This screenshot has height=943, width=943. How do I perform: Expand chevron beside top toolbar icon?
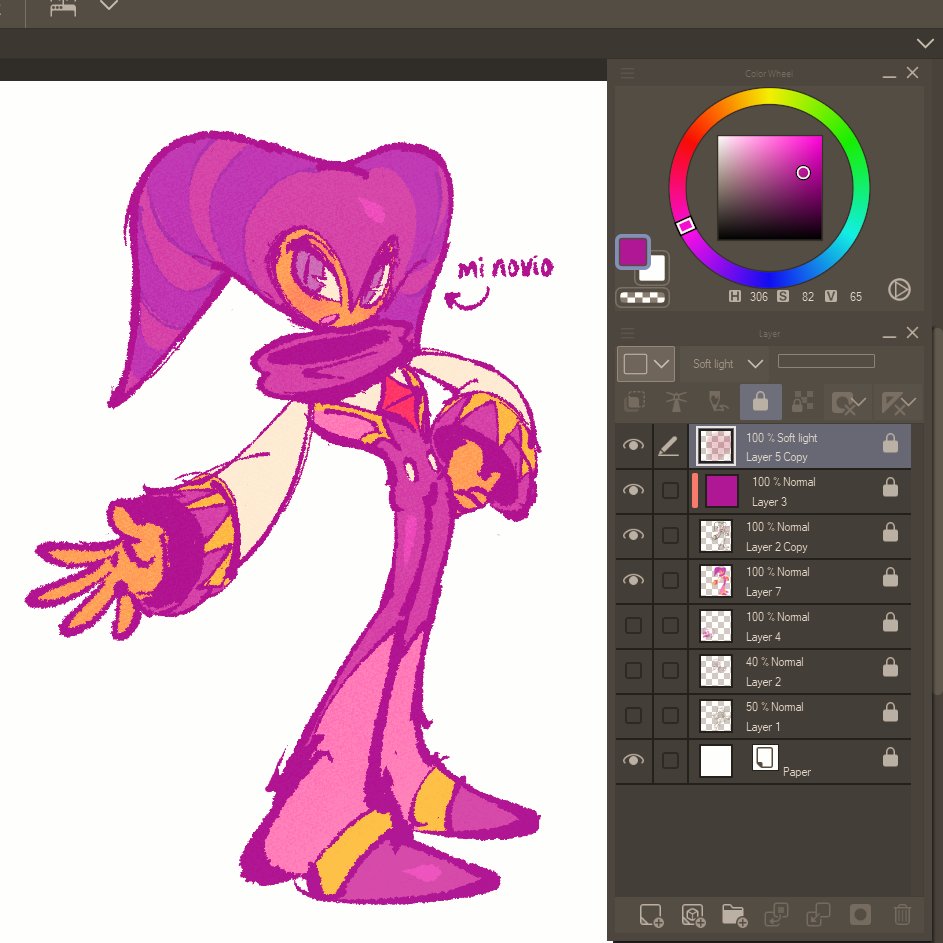(109, 5)
